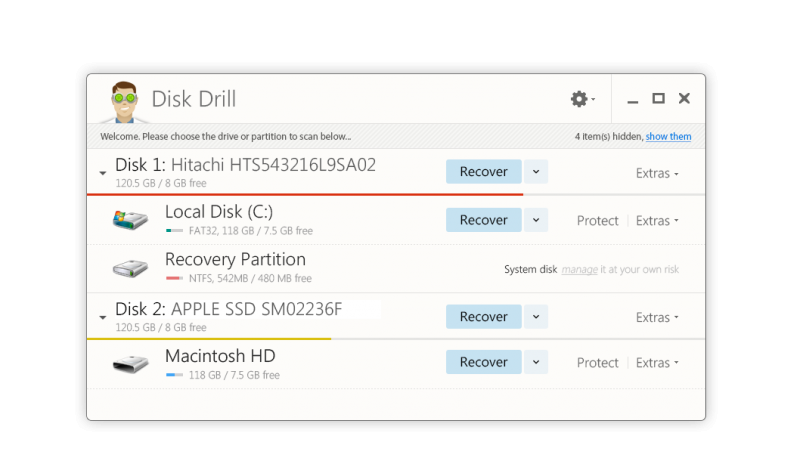This screenshot has height=467, width=800.
Task: Click the '4 item(s) hidden' status text
Action: [608, 136]
